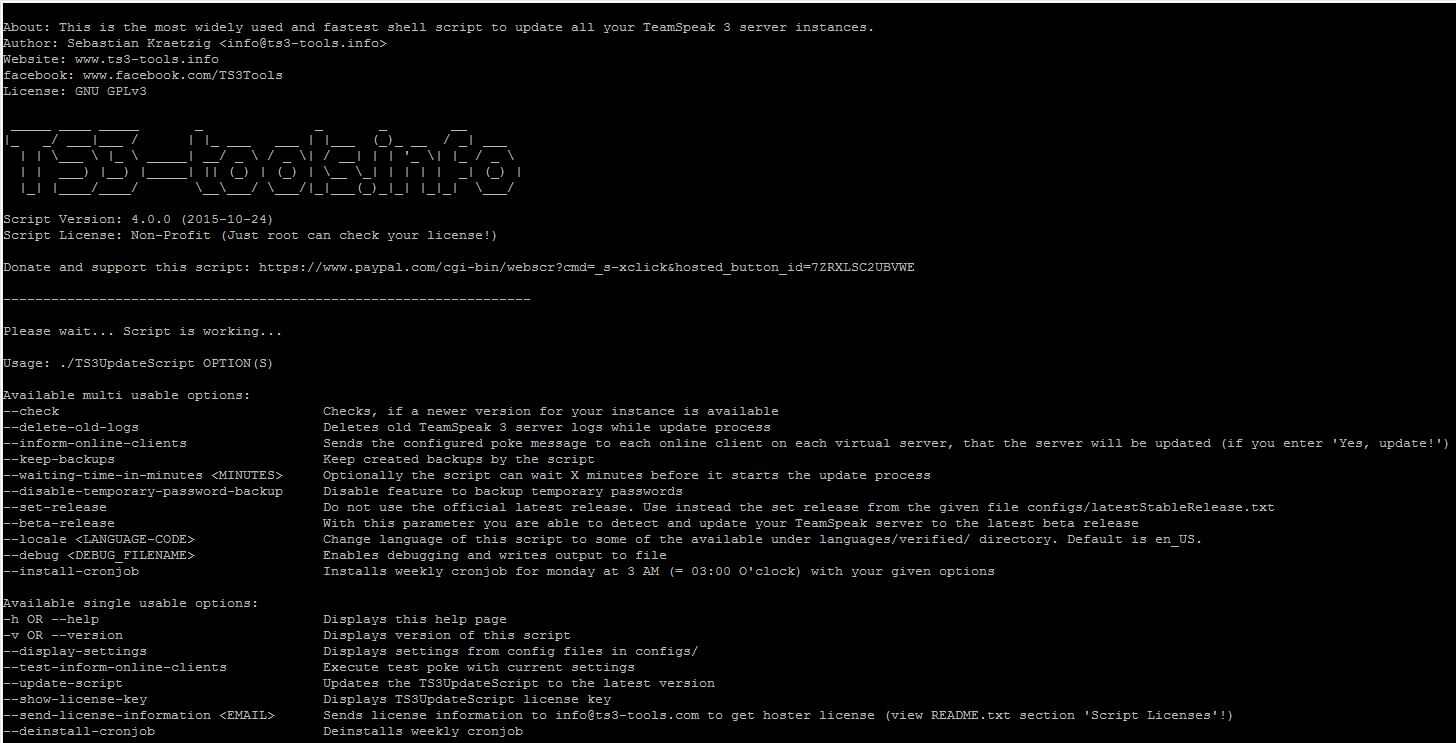Click the --update-script option
This screenshot has height=743, width=1456.
pos(63,684)
